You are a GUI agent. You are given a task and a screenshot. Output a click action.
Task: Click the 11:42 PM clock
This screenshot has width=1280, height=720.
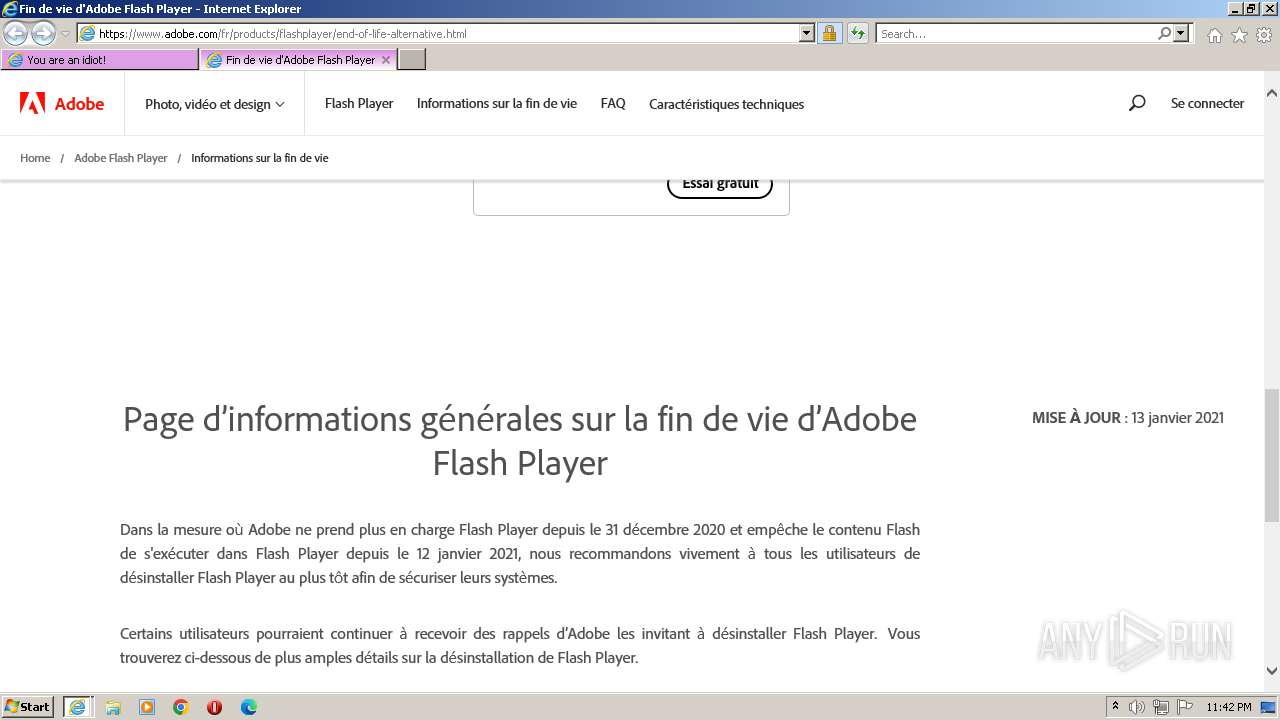(x=1229, y=707)
